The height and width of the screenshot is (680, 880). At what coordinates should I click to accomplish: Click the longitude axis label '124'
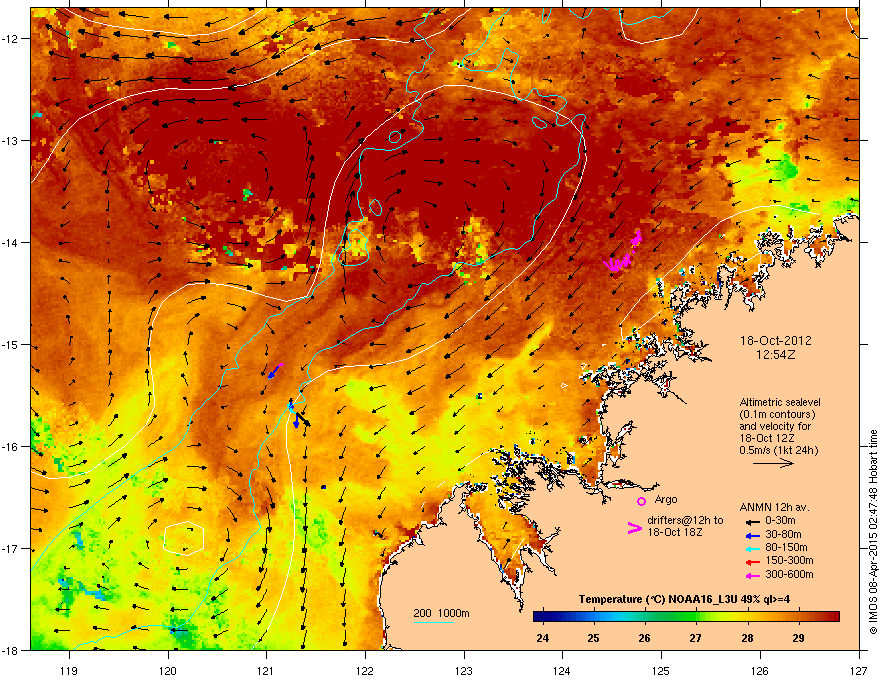(x=562, y=671)
